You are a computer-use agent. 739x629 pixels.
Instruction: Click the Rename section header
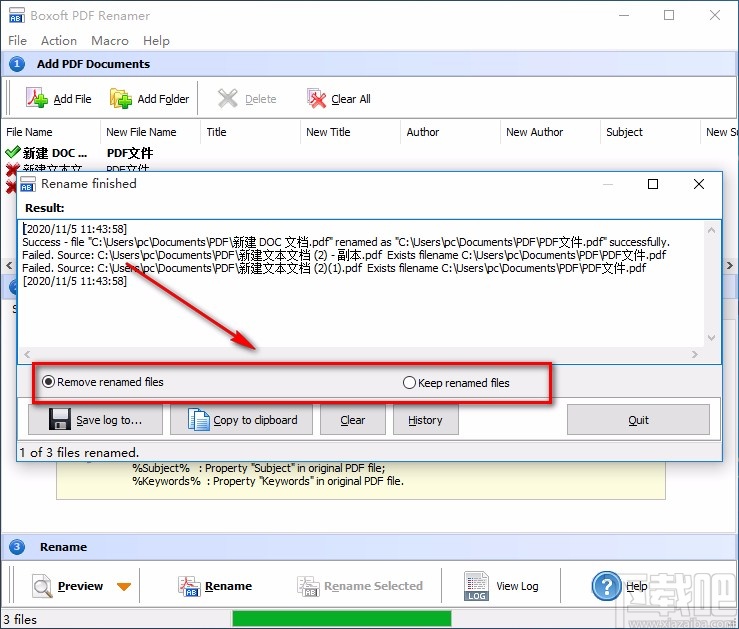pyautogui.click(x=63, y=547)
